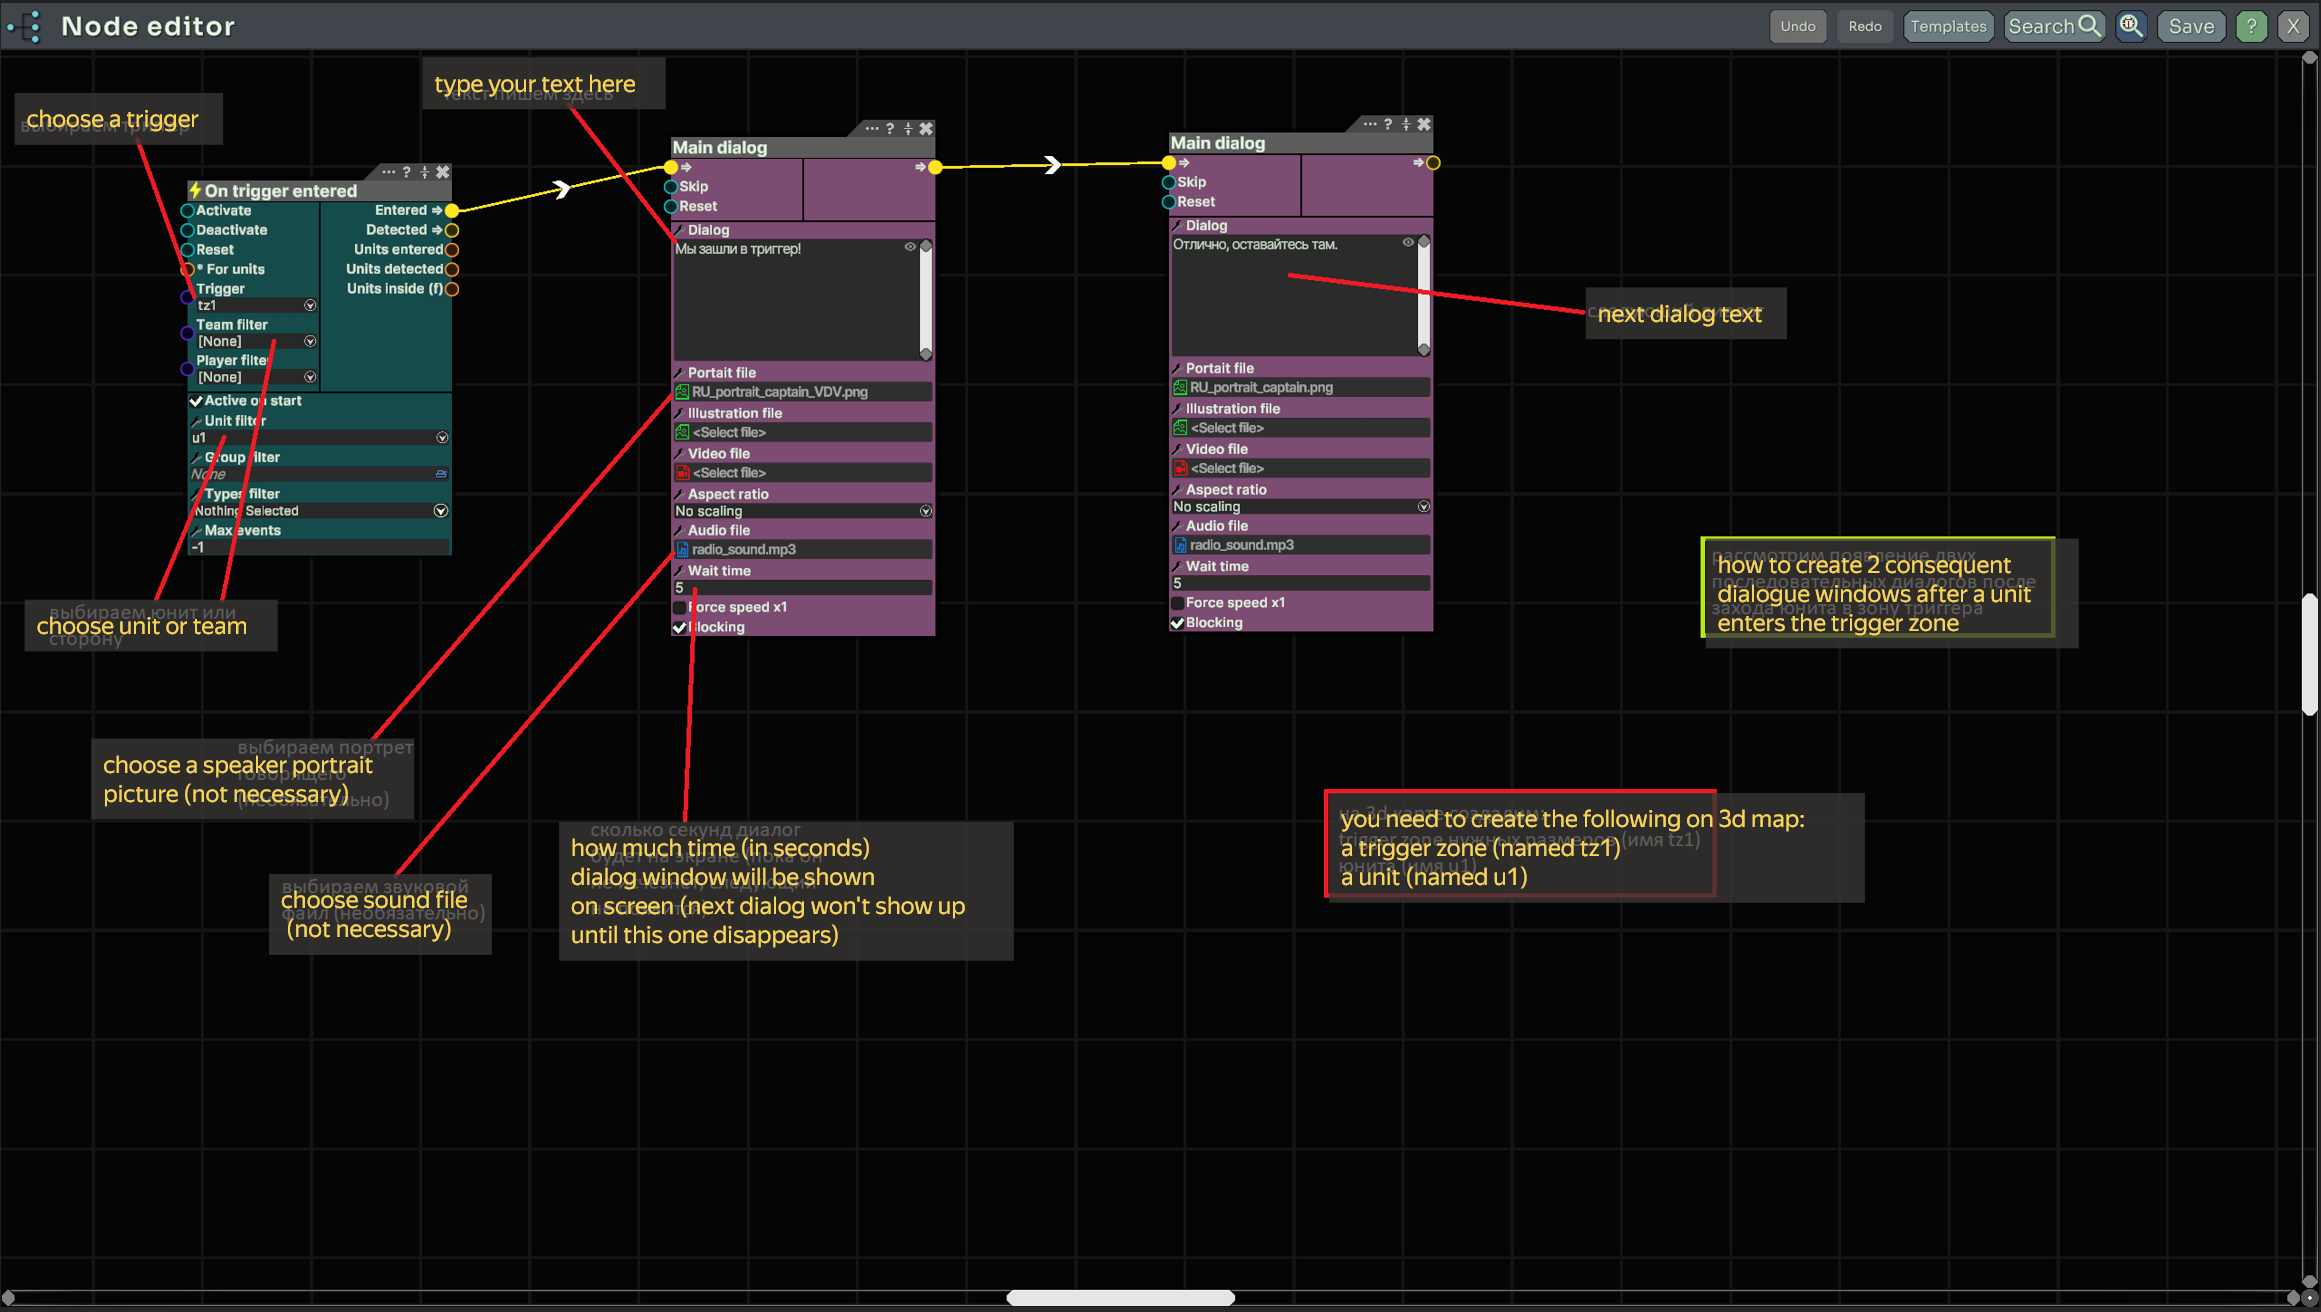2321x1312 pixels.
Task: Open help with the green question mark
Action: (2251, 26)
